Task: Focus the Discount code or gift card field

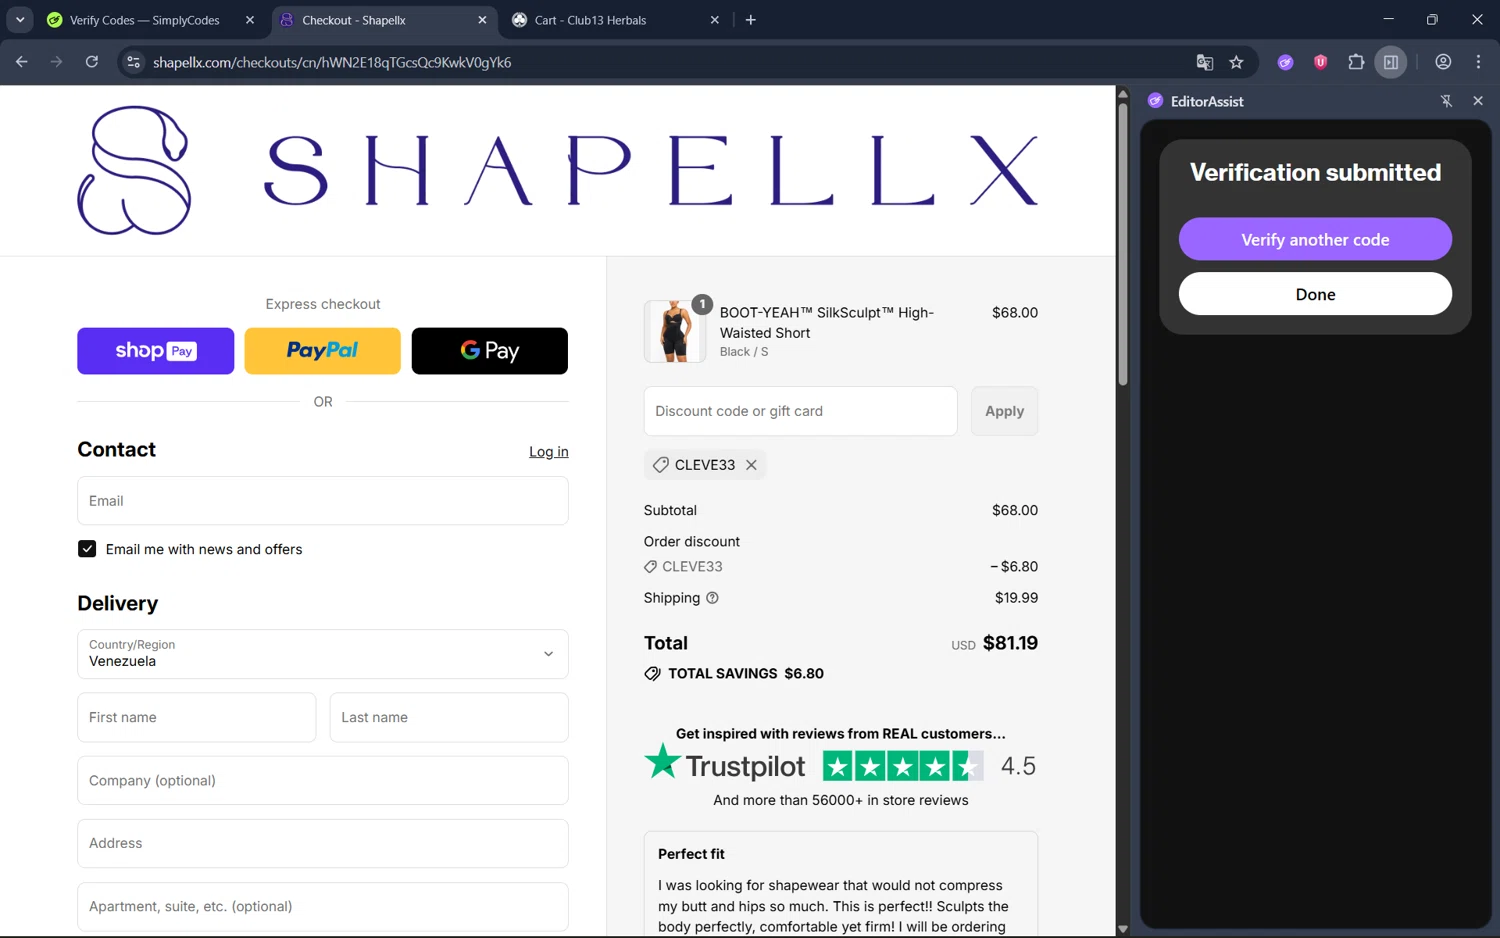Action: tap(800, 411)
